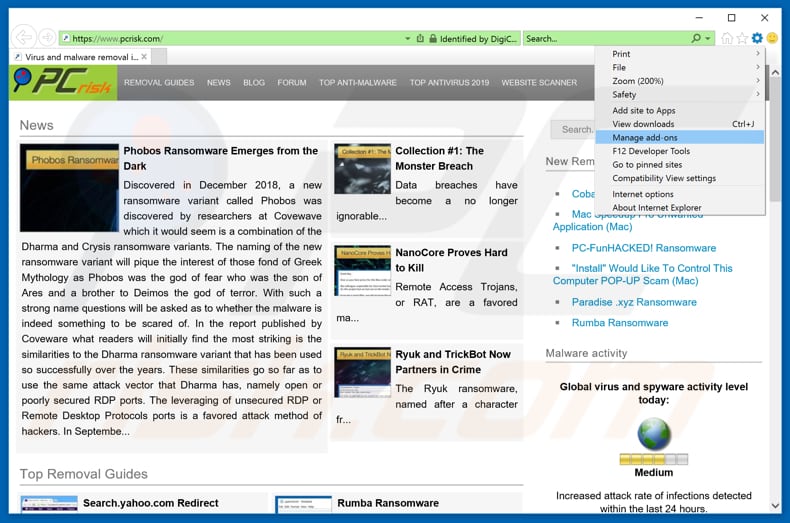Expand the Print submenu

tap(680, 53)
